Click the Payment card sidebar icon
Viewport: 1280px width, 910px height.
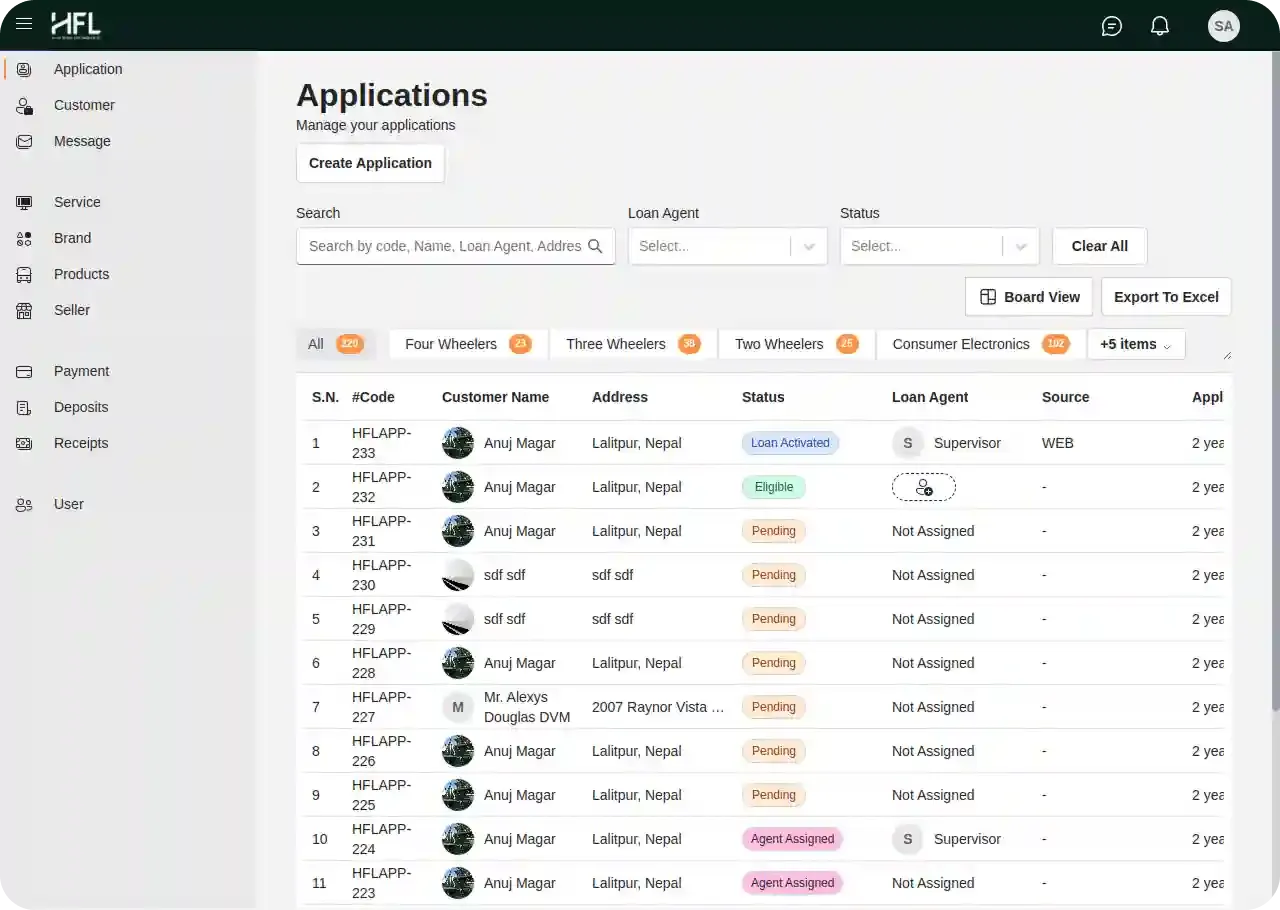tap(24, 371)
